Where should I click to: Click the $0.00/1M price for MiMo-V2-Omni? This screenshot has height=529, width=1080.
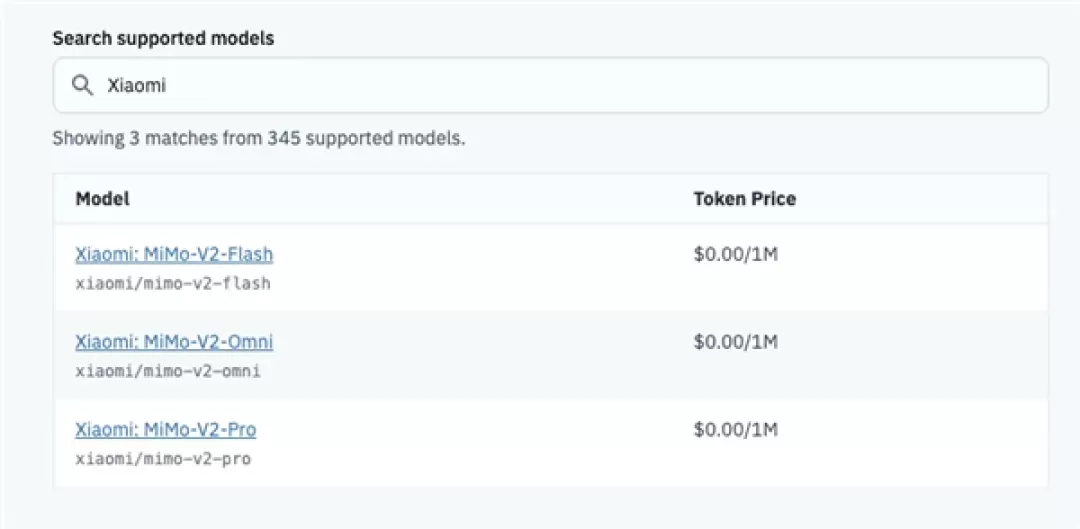736,342
